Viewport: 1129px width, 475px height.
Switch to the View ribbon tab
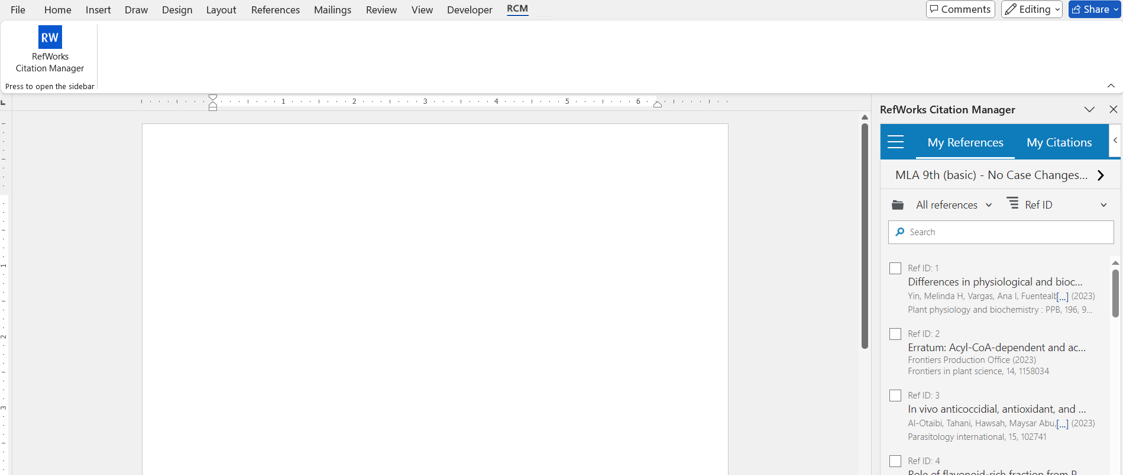point(422,10)
